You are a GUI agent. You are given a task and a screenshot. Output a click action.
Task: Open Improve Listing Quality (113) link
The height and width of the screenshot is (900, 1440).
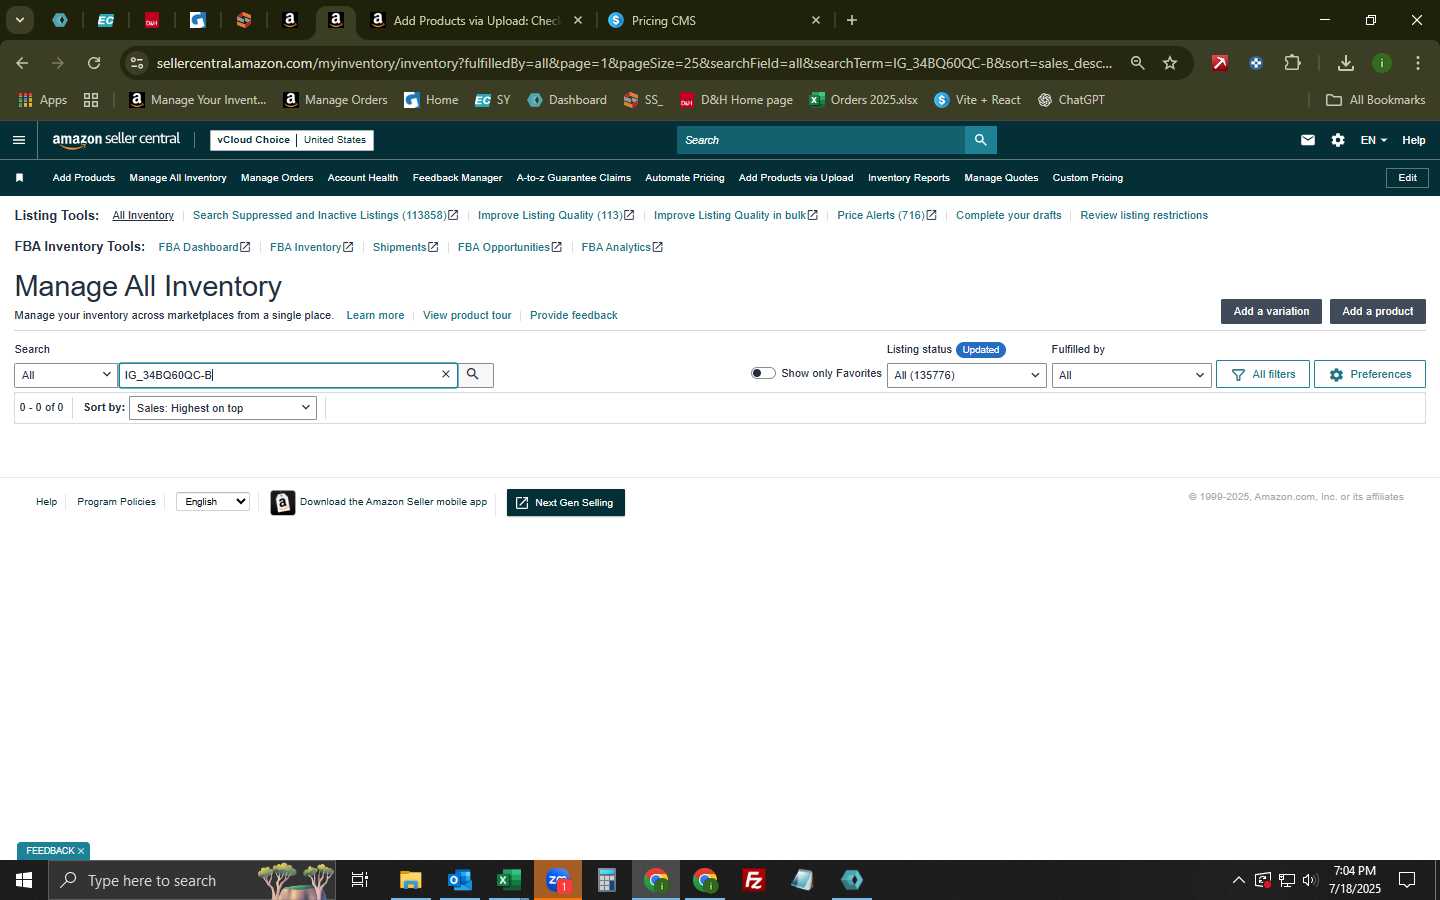point(556,215)
